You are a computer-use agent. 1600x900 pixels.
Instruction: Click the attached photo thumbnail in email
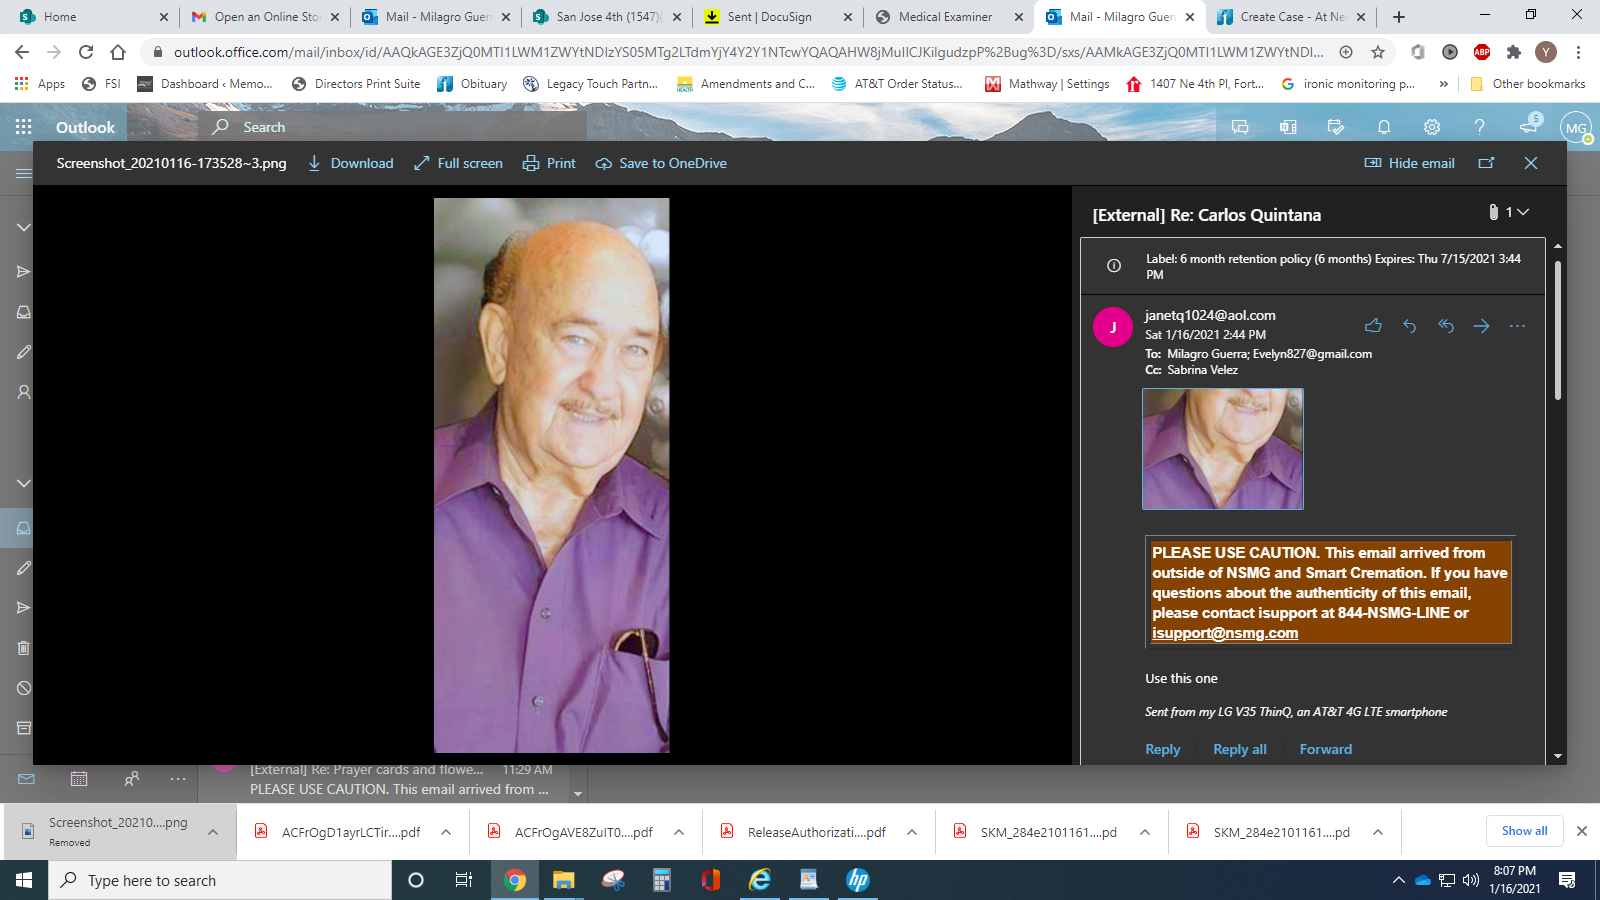coord(1222,449)
